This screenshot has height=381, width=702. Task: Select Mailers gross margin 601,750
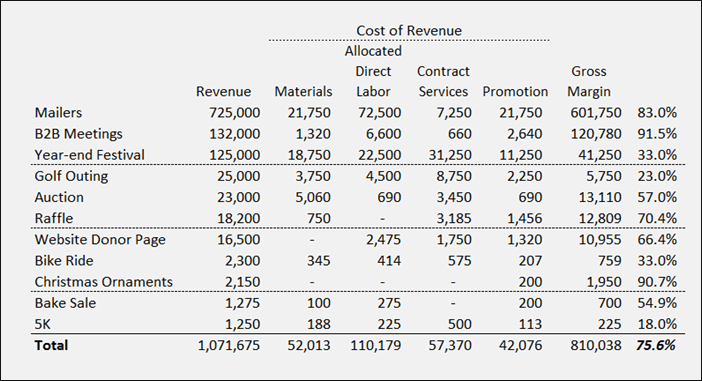click(x=595, y=112)
